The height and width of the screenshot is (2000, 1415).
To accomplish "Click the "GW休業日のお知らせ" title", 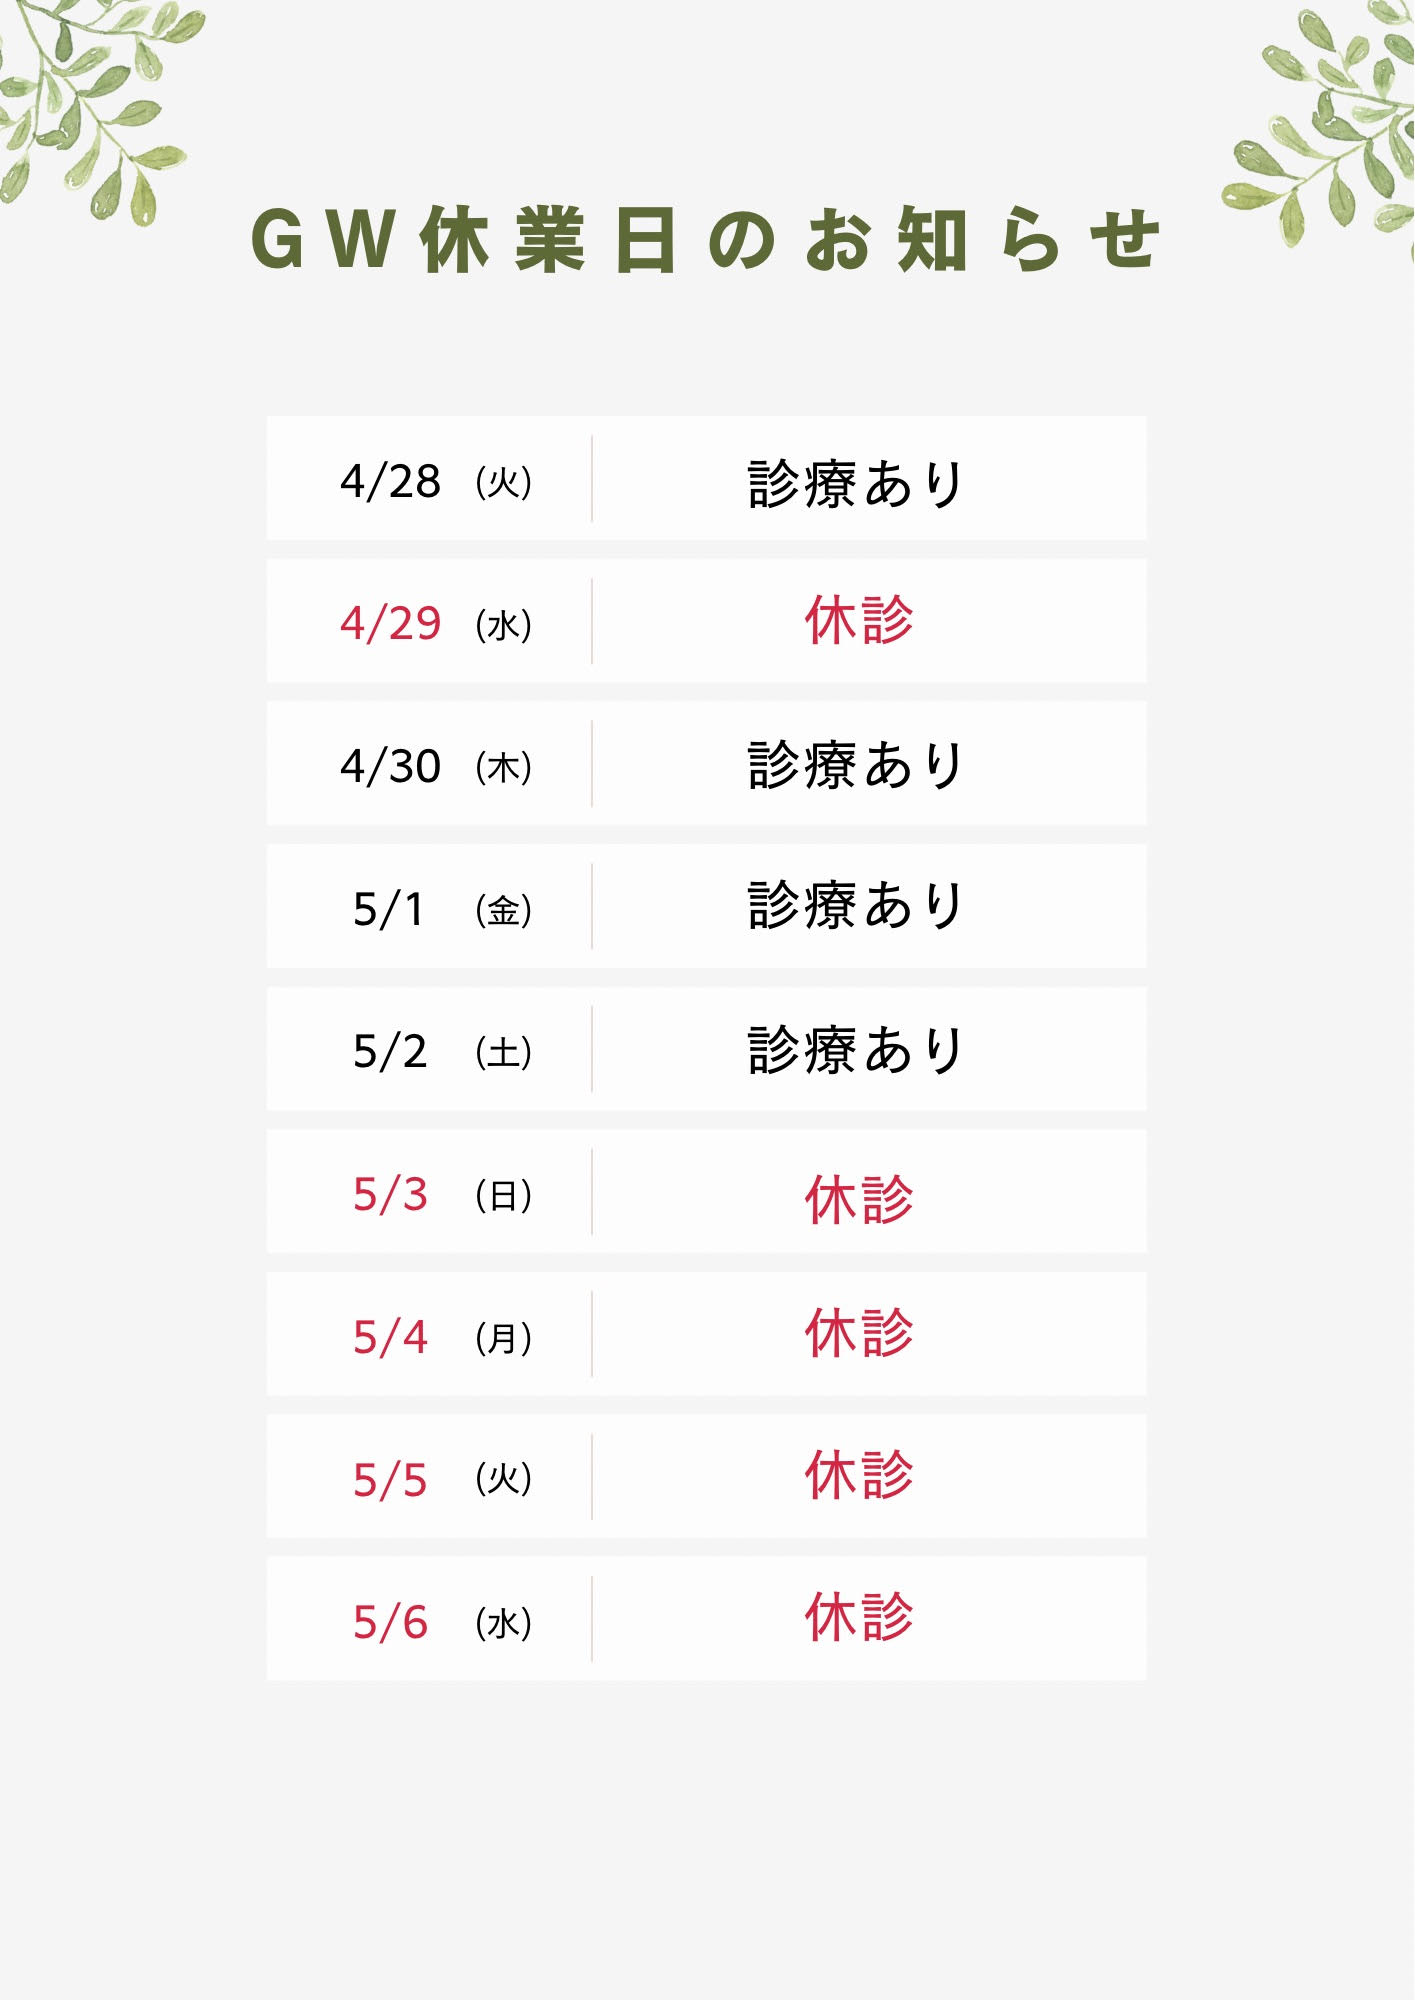I will pyautogui.click(x=706, y=241).
